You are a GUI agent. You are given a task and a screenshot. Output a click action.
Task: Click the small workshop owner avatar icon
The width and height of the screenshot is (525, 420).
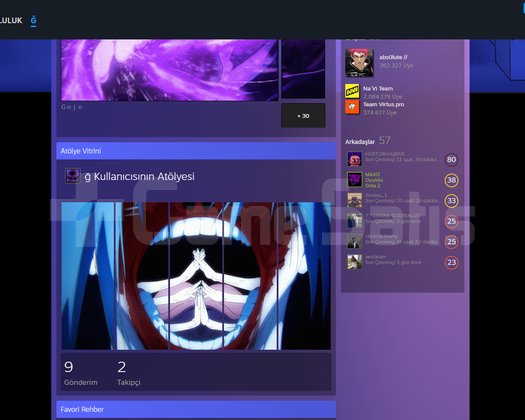[72, 176]
